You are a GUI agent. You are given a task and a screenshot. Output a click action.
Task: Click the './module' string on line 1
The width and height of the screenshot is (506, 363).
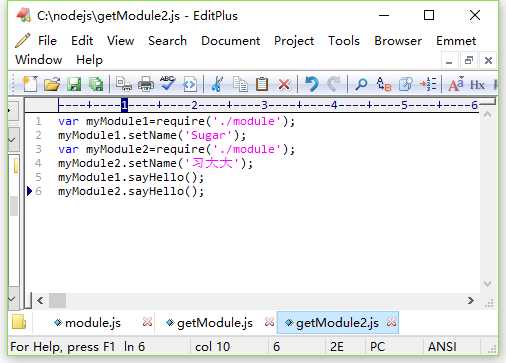(247, 121)
